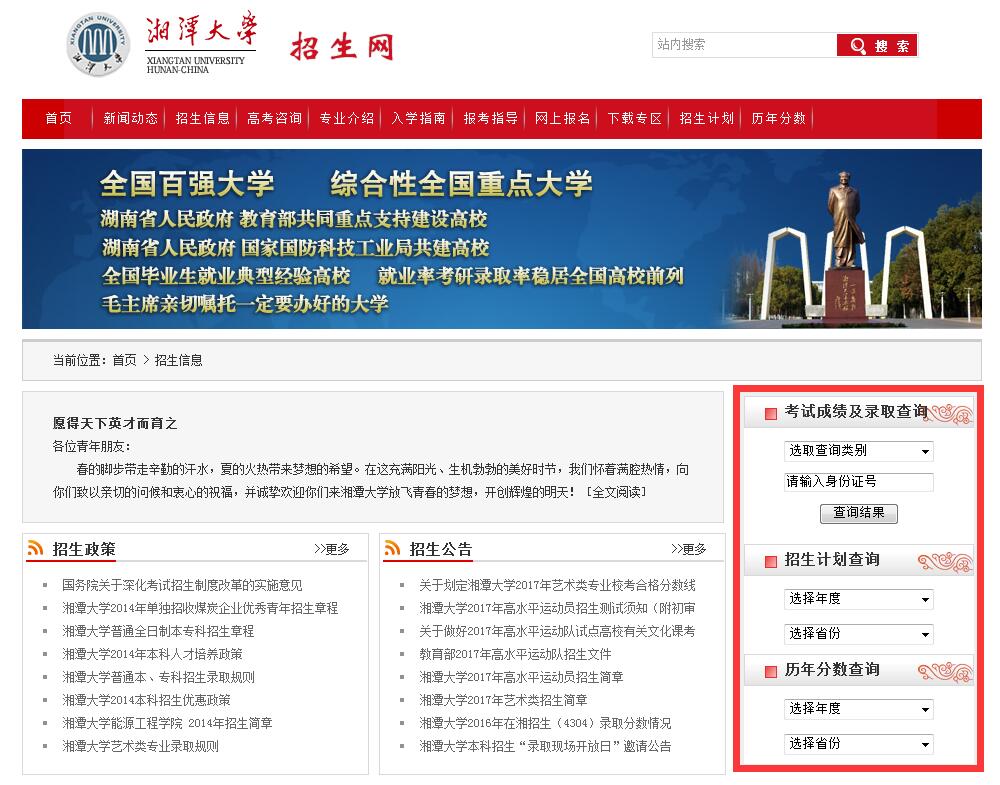This screenshot has height=785, width=1000.
Task: Click the 招生网 site title
Action: [x=342, y=47]
